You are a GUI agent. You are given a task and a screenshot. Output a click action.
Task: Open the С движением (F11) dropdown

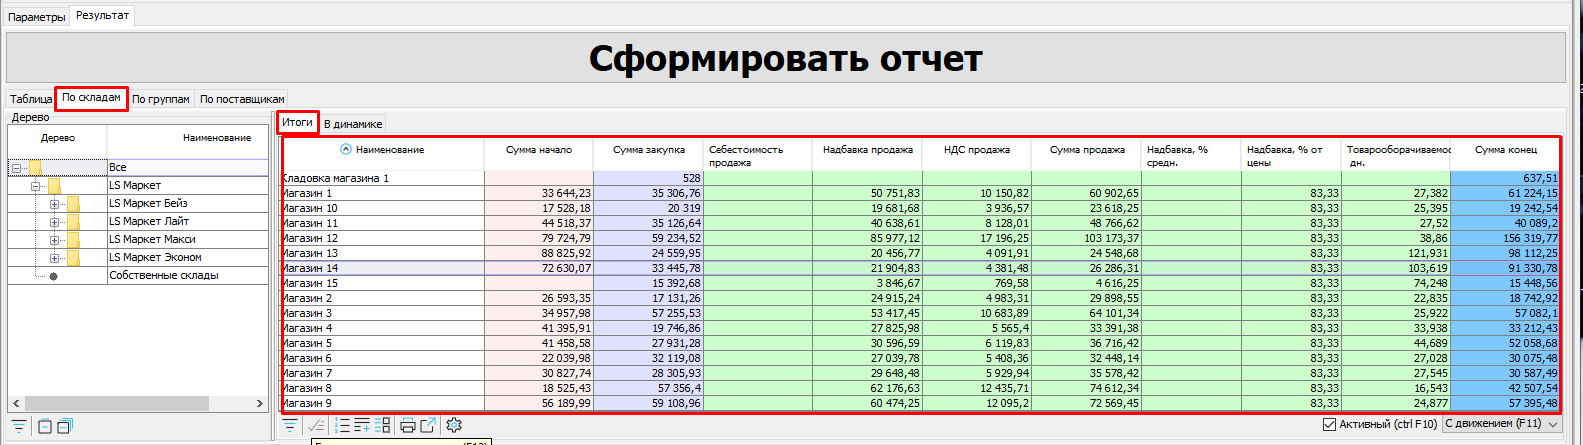(1502, 424)
